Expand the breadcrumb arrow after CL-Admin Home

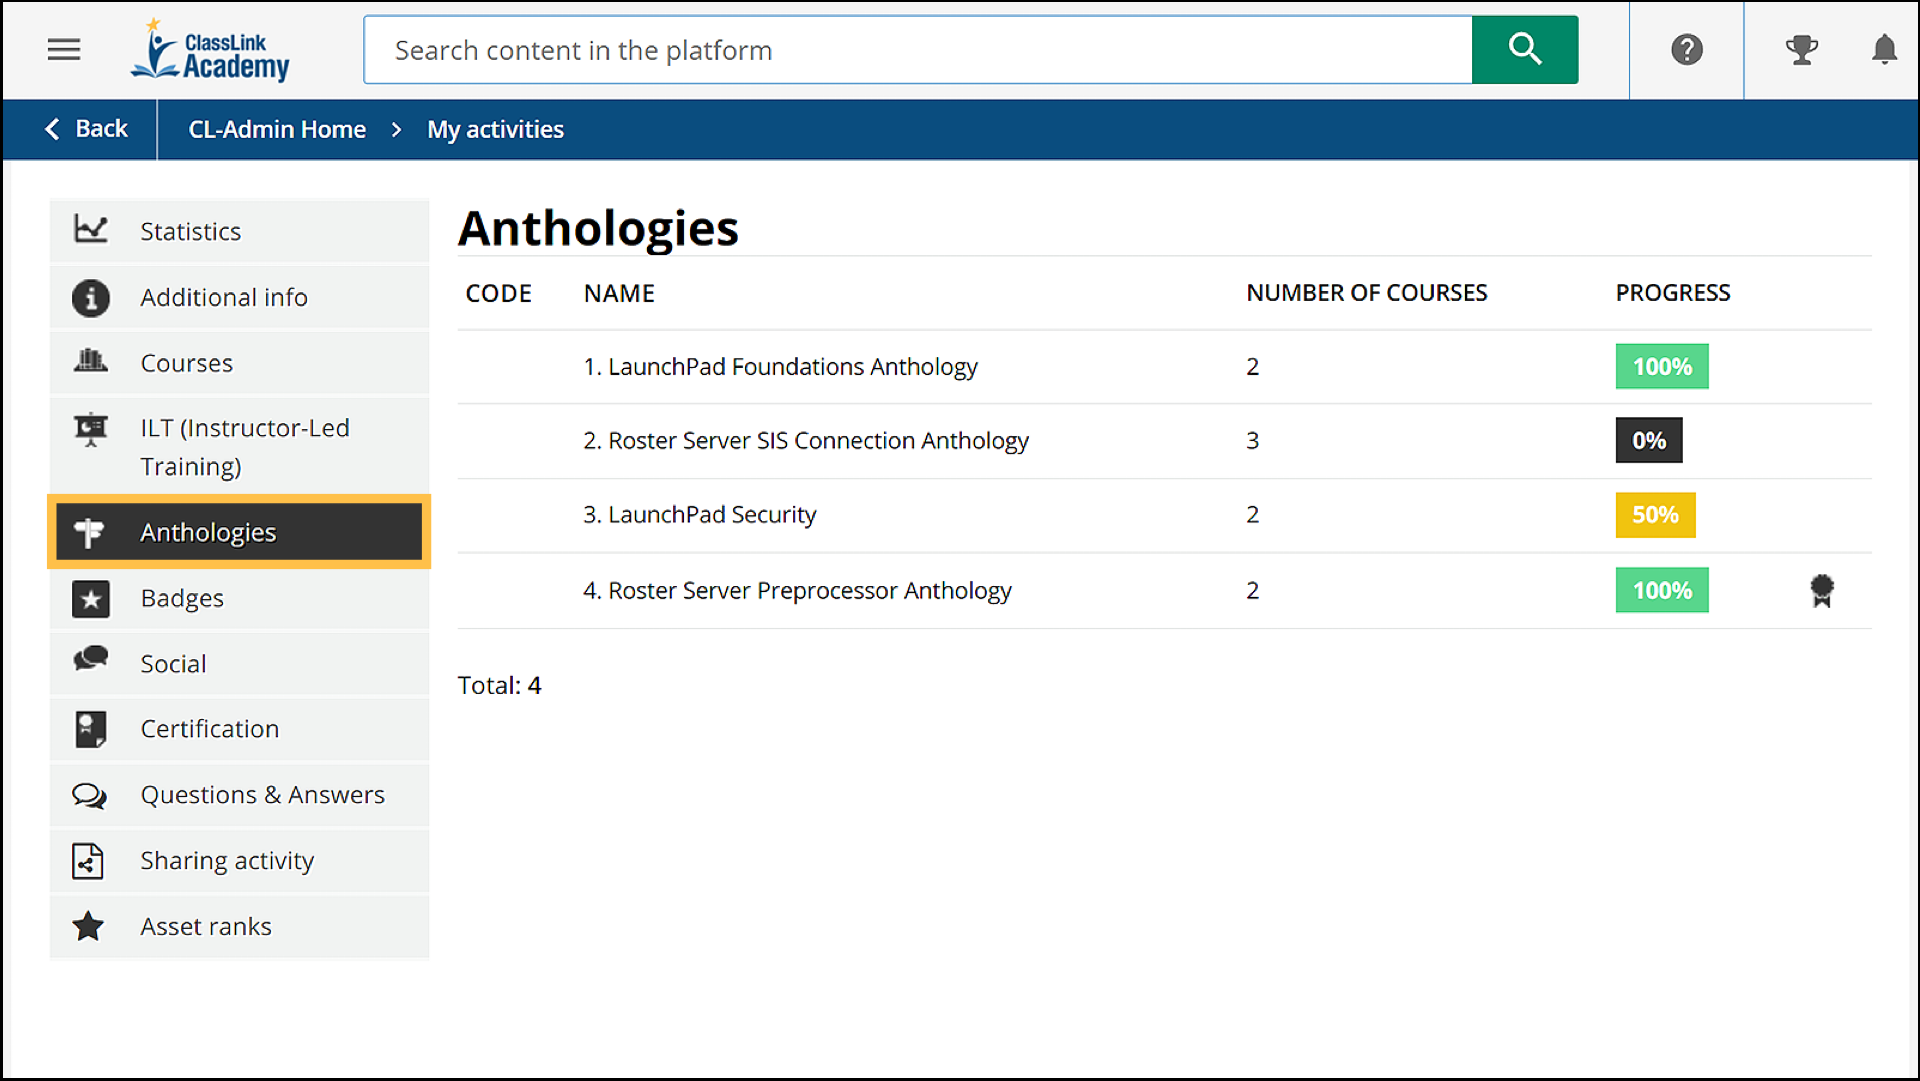click(x=396, y=129)
